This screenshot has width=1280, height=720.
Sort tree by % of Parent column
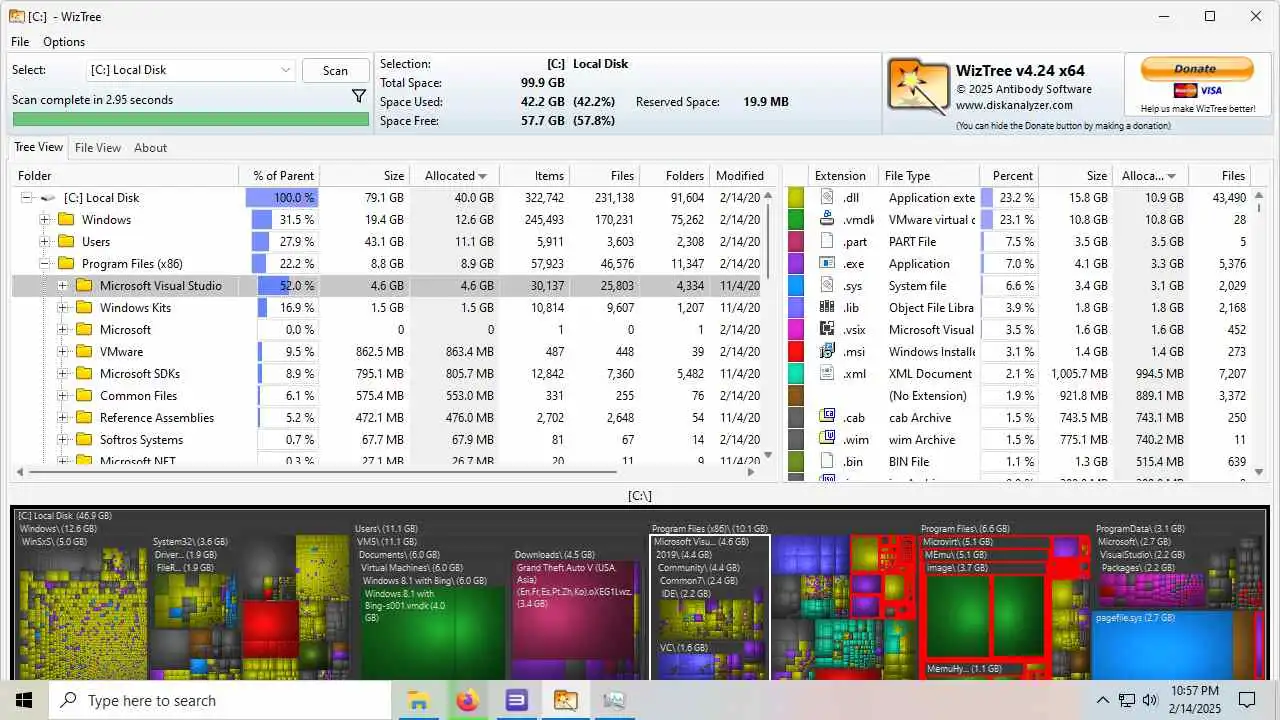pos(279,176)
